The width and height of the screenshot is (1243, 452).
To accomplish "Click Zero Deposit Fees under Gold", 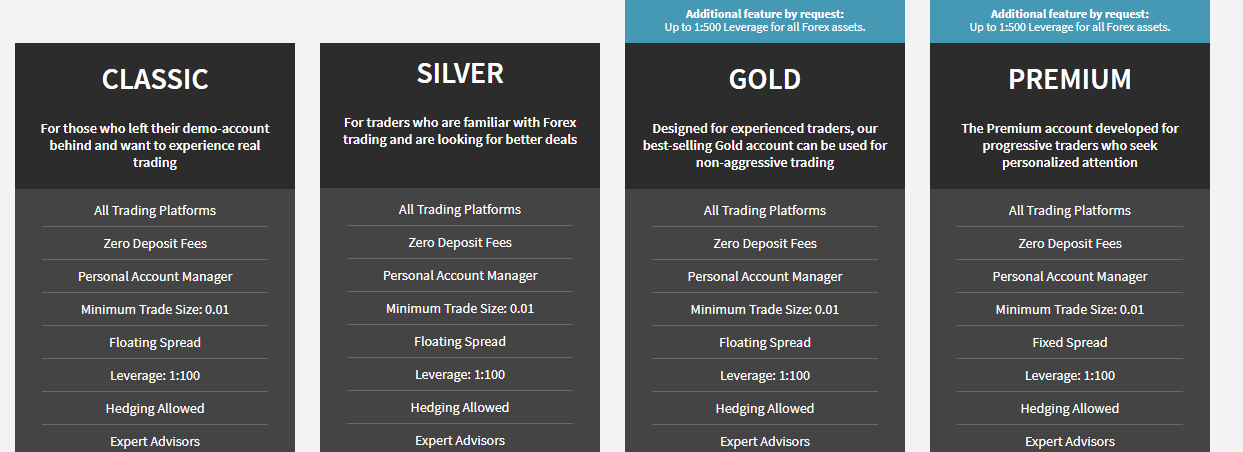I will pos(765,243).
